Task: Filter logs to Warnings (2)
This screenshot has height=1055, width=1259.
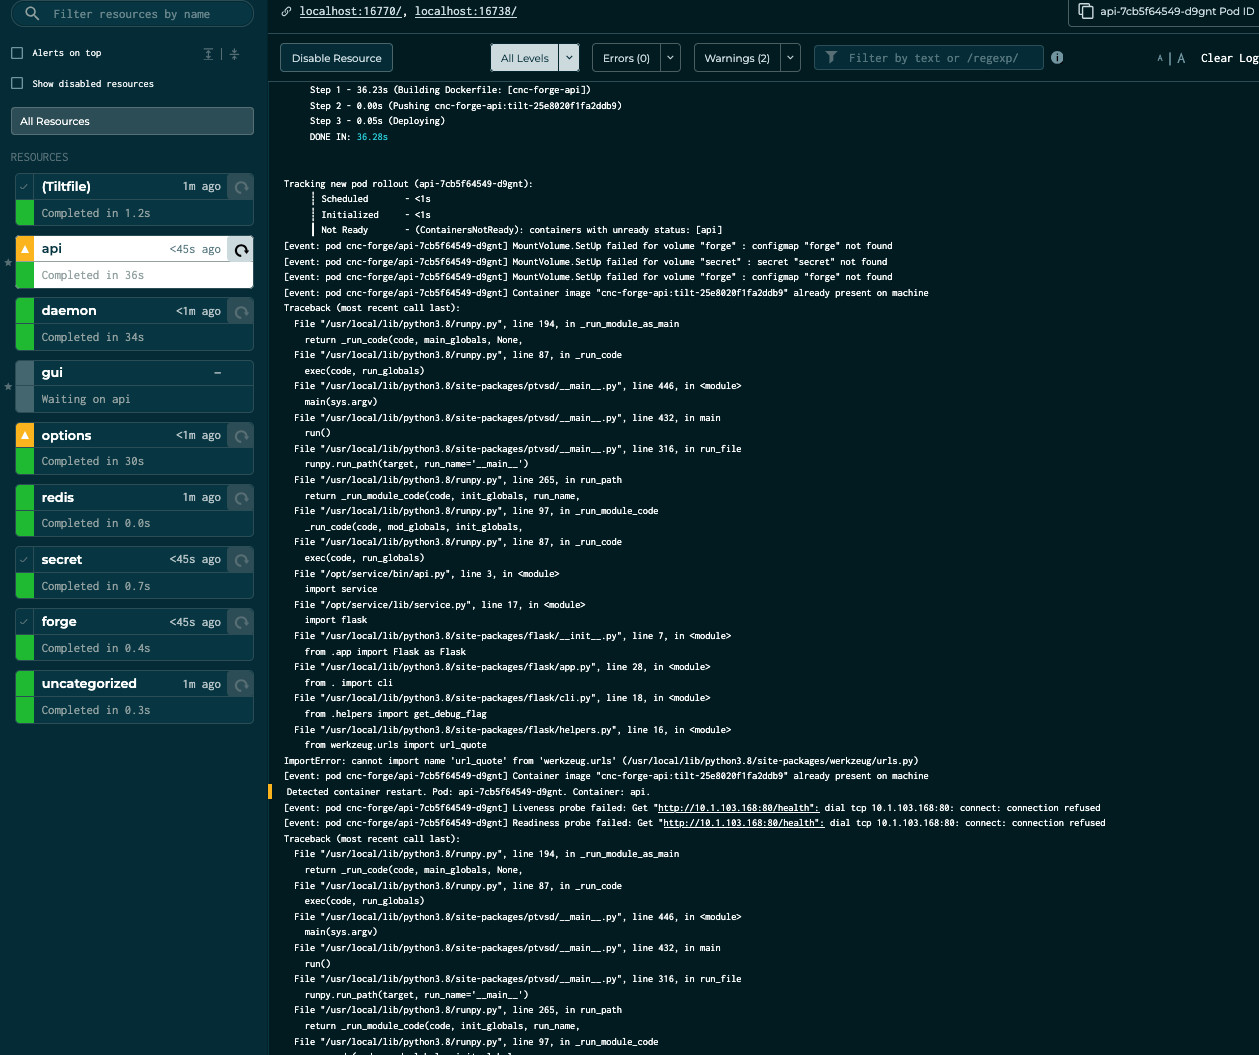Action: 737,58
